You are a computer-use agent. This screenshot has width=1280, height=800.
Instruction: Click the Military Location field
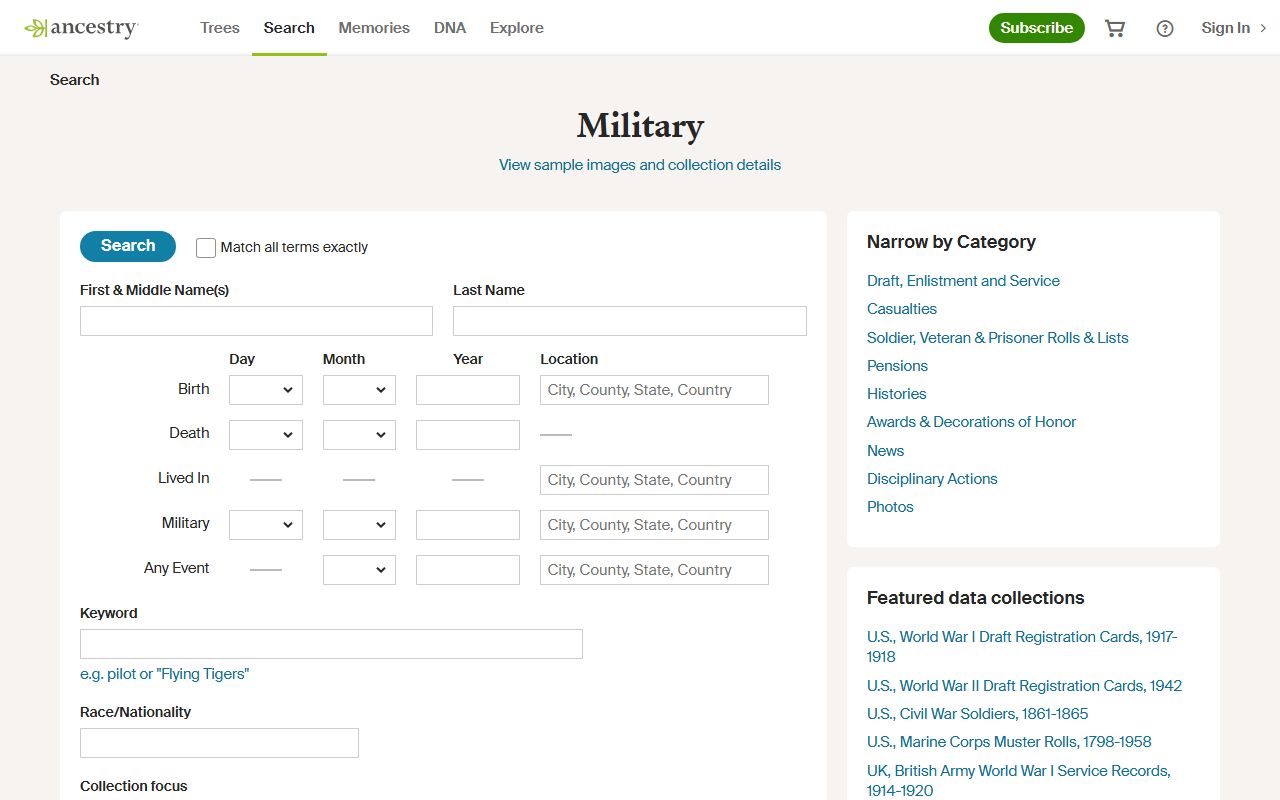654,525
